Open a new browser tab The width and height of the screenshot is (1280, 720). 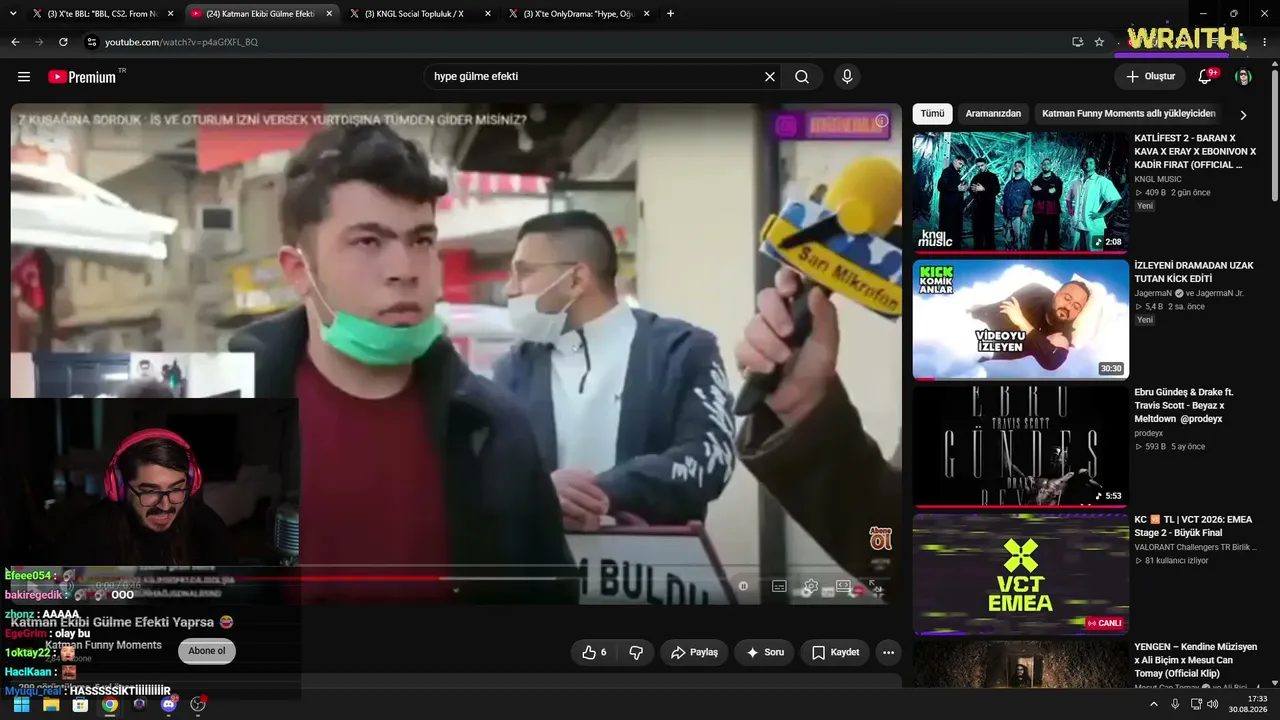670,14
